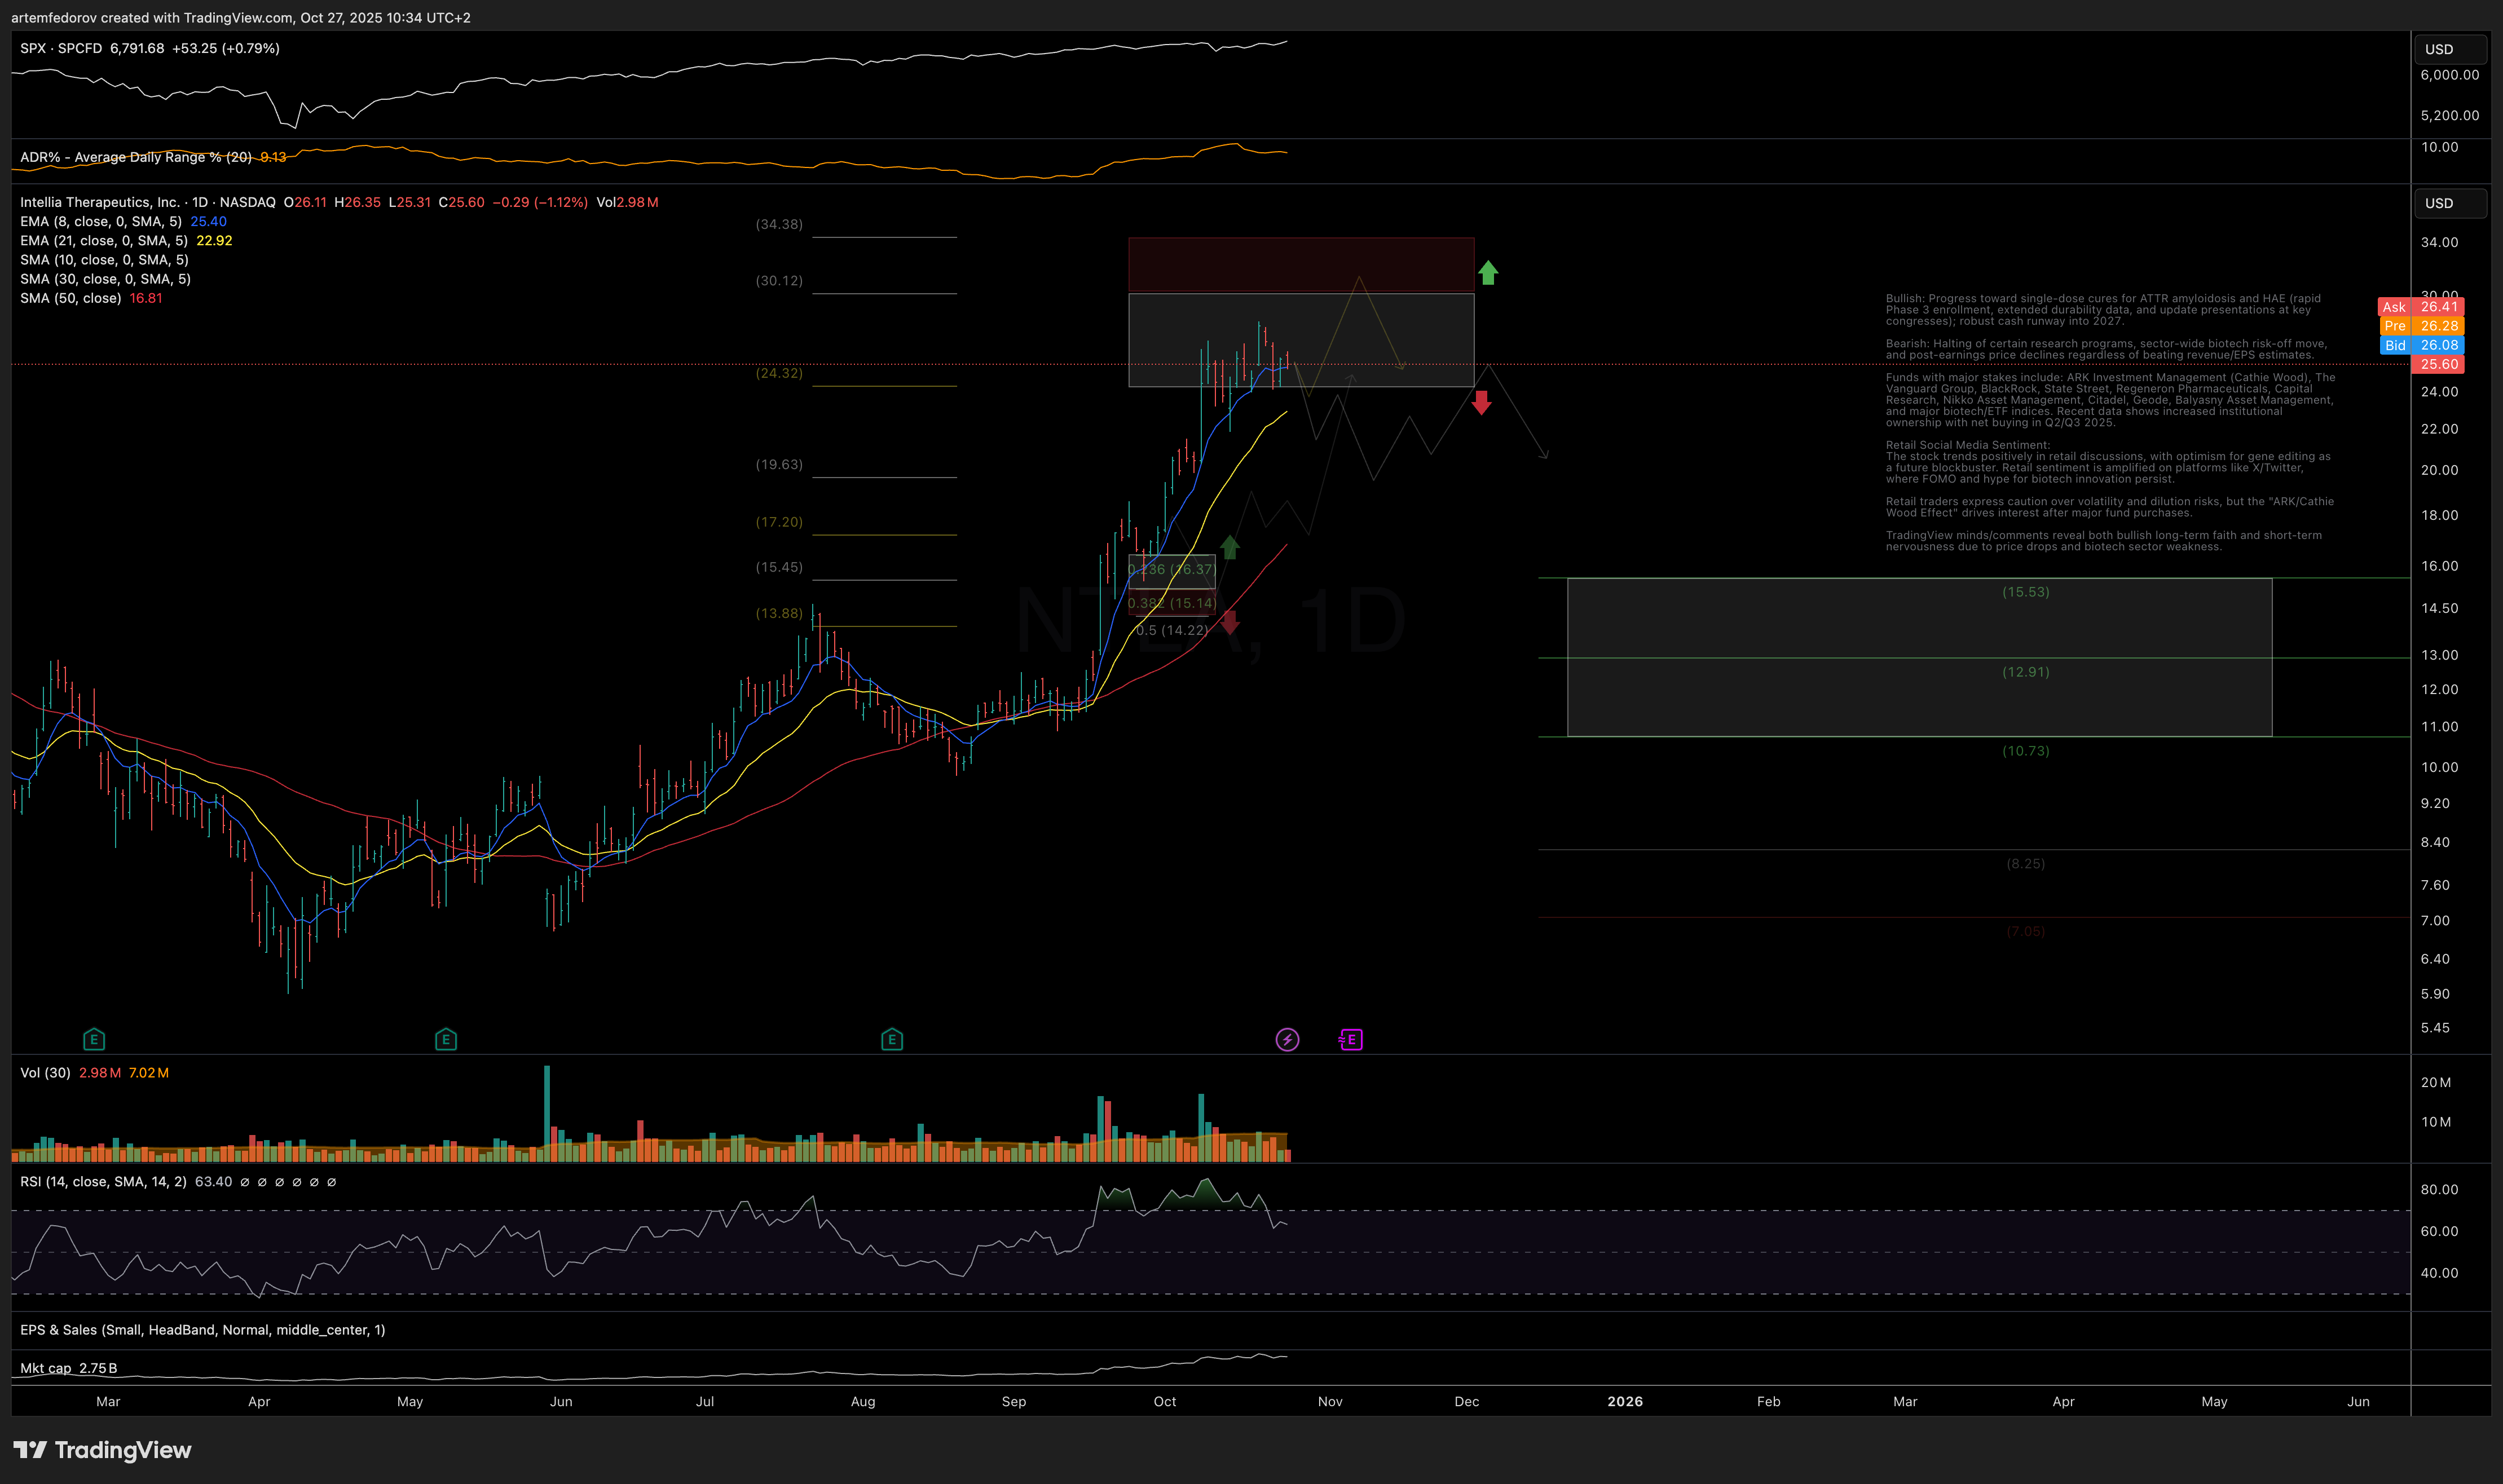Click the (12.91) support zone label
The height and width of the screenshot is (1484, 2503).
click(2026, 672)
